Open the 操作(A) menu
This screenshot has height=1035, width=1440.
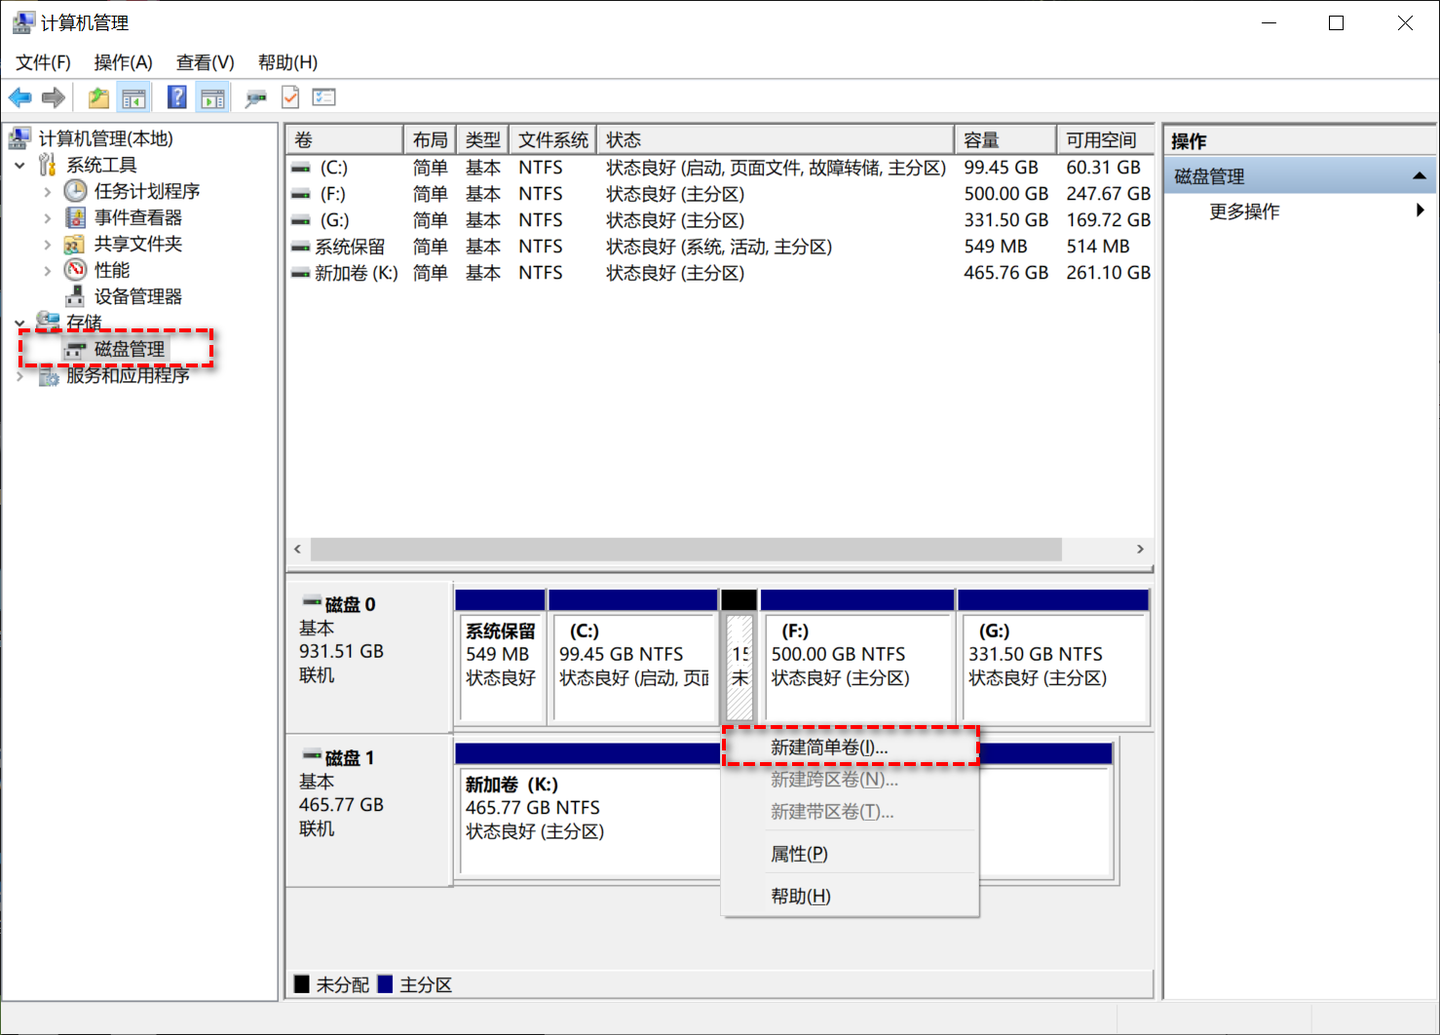click(x=123, y=62)
